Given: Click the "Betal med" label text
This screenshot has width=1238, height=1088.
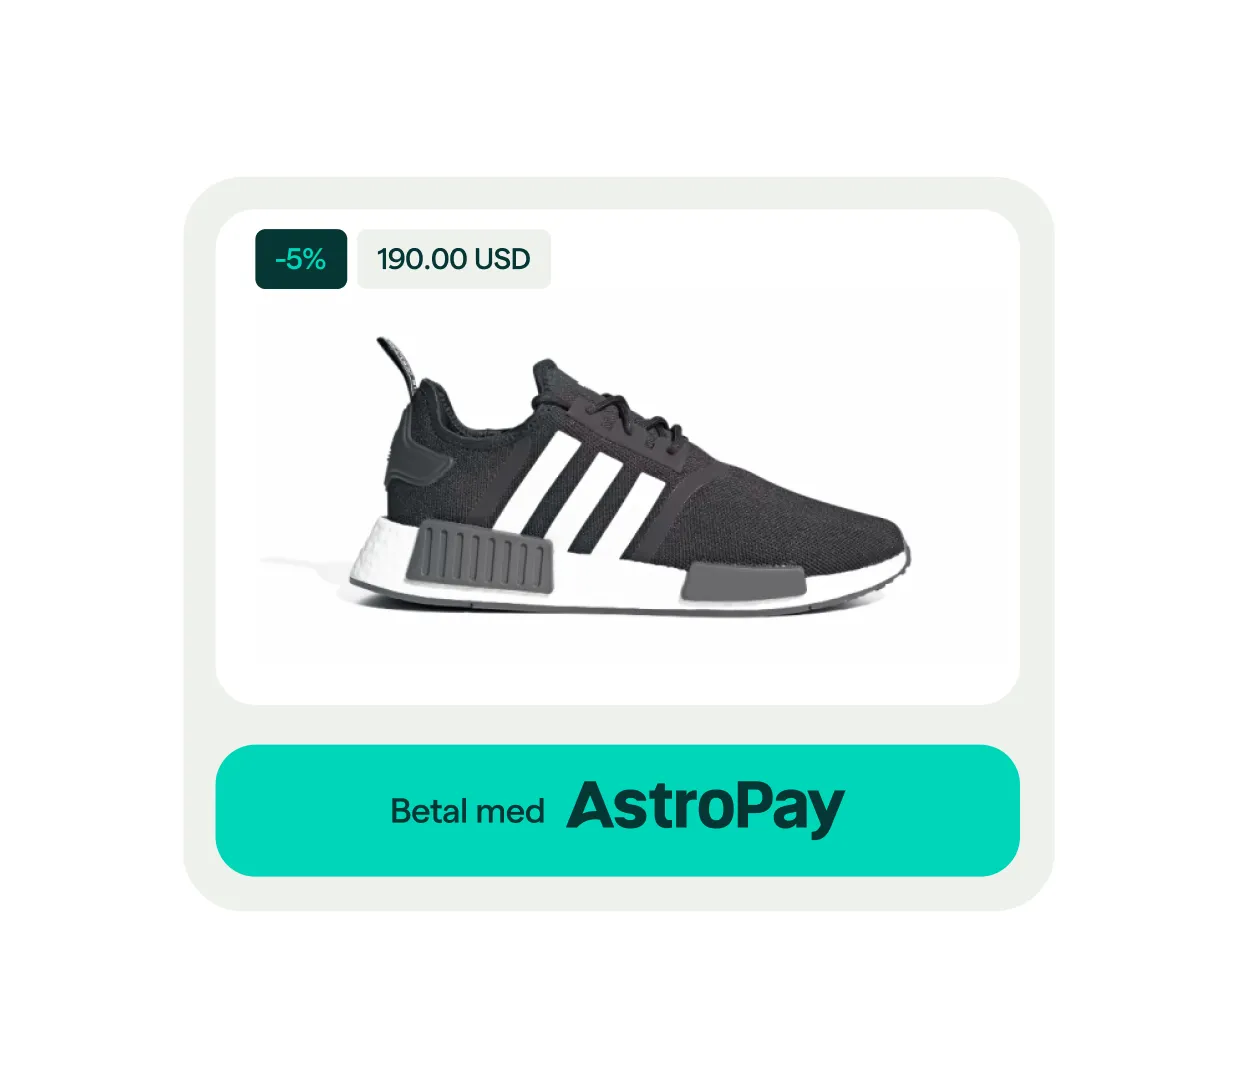Looking at the screenshot, I should pos(467,811).
